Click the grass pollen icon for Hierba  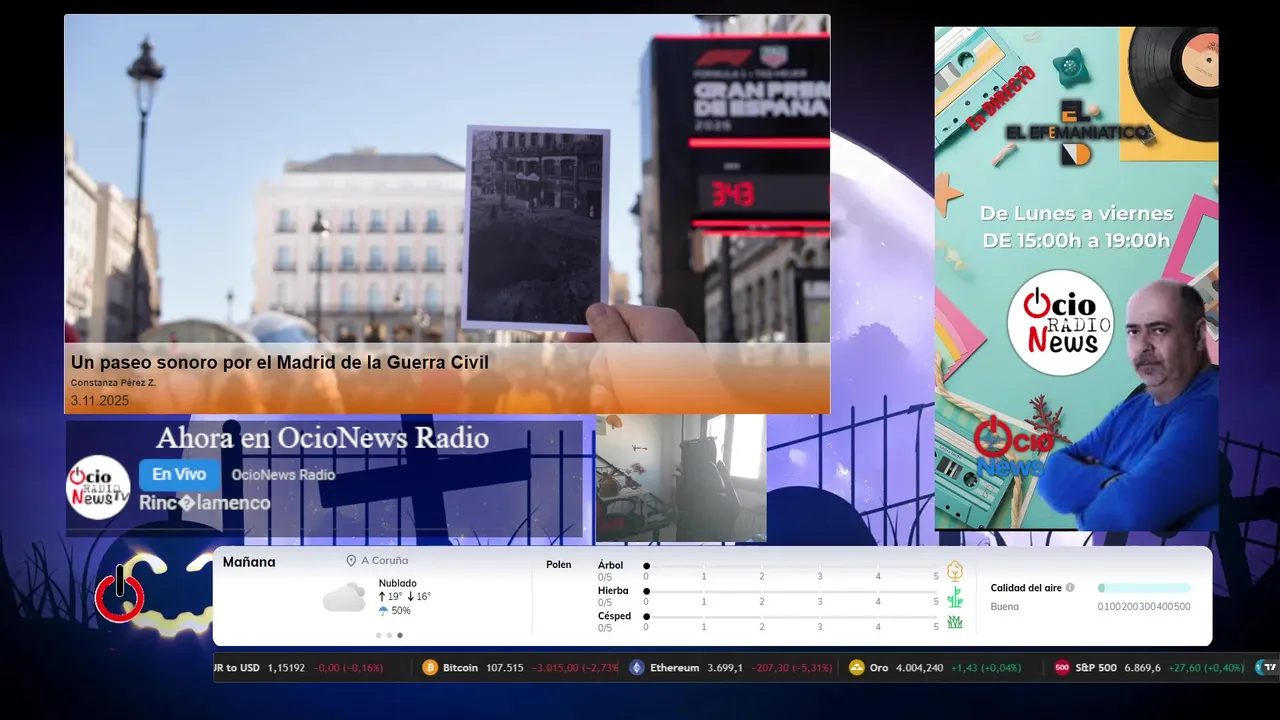(955, 597)
